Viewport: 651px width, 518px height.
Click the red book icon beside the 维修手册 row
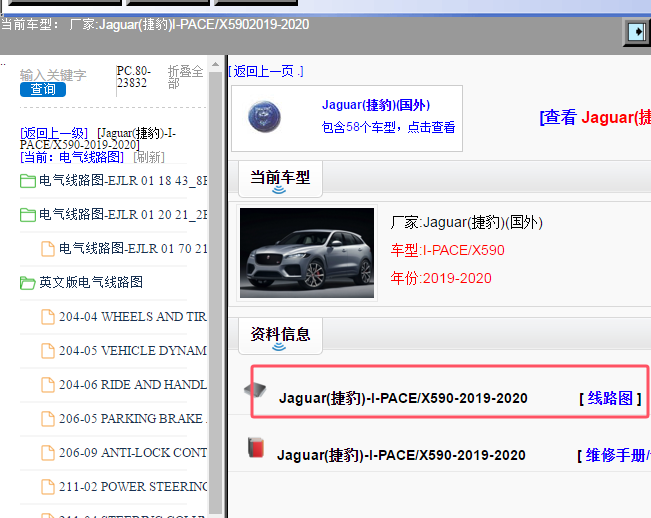click(256, 447)
